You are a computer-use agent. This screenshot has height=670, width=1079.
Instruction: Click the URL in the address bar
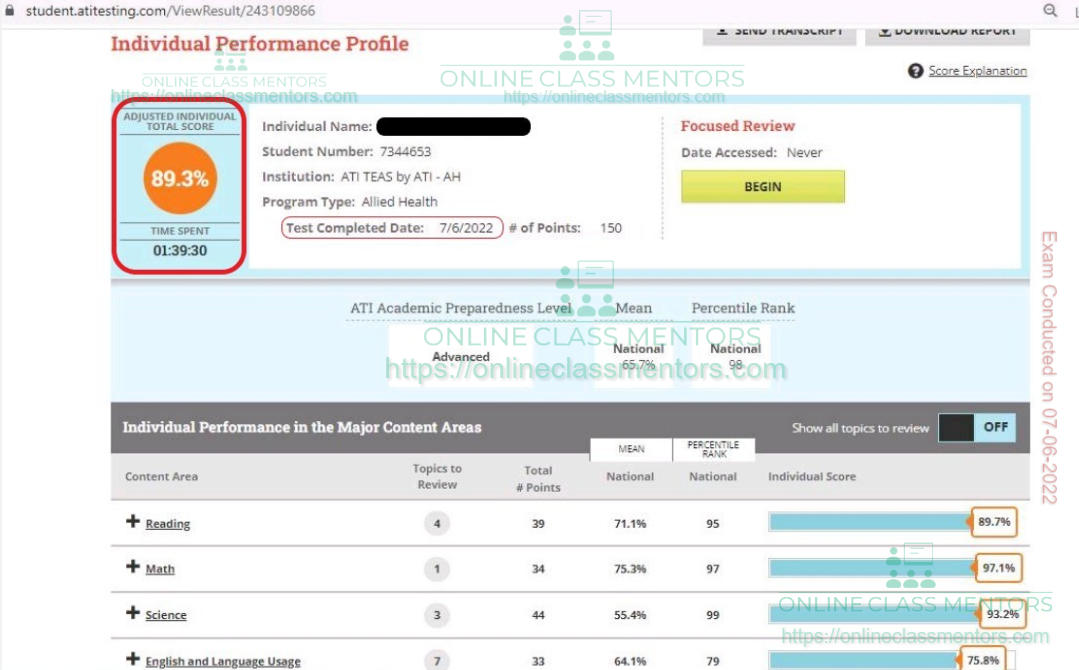coord(170,10)
